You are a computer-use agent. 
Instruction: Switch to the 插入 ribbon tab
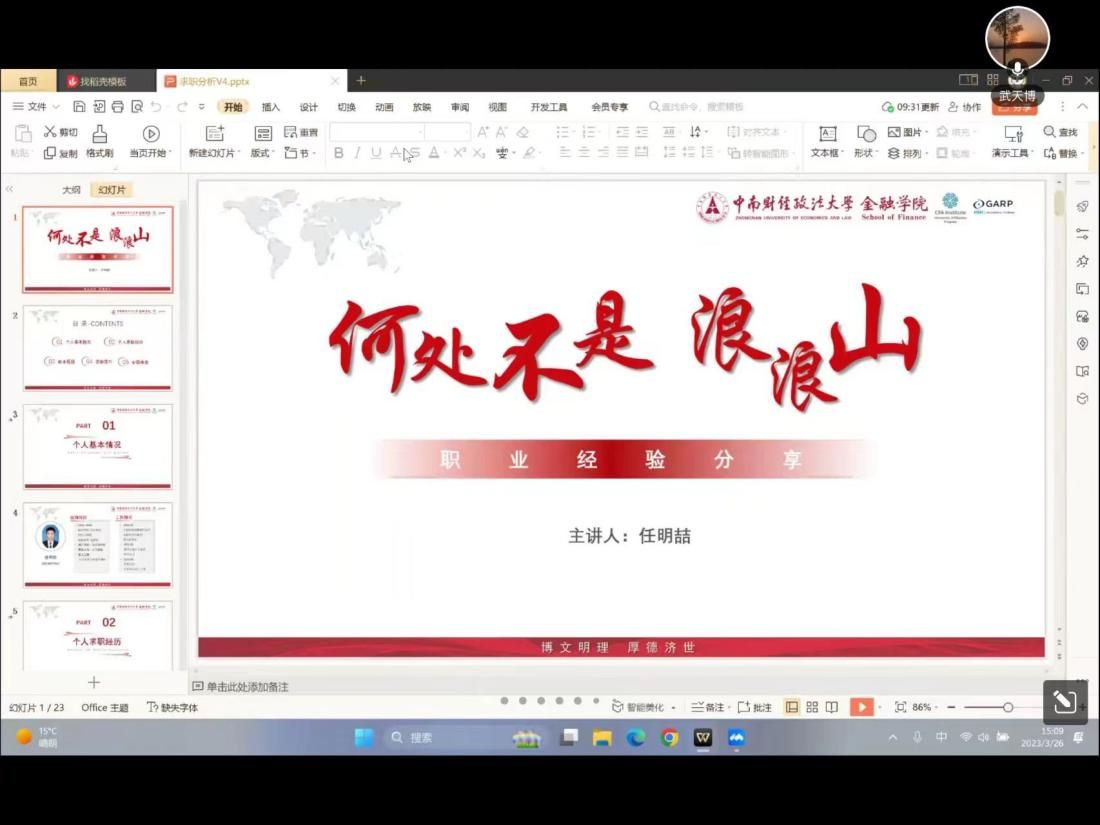coord(271,107)
